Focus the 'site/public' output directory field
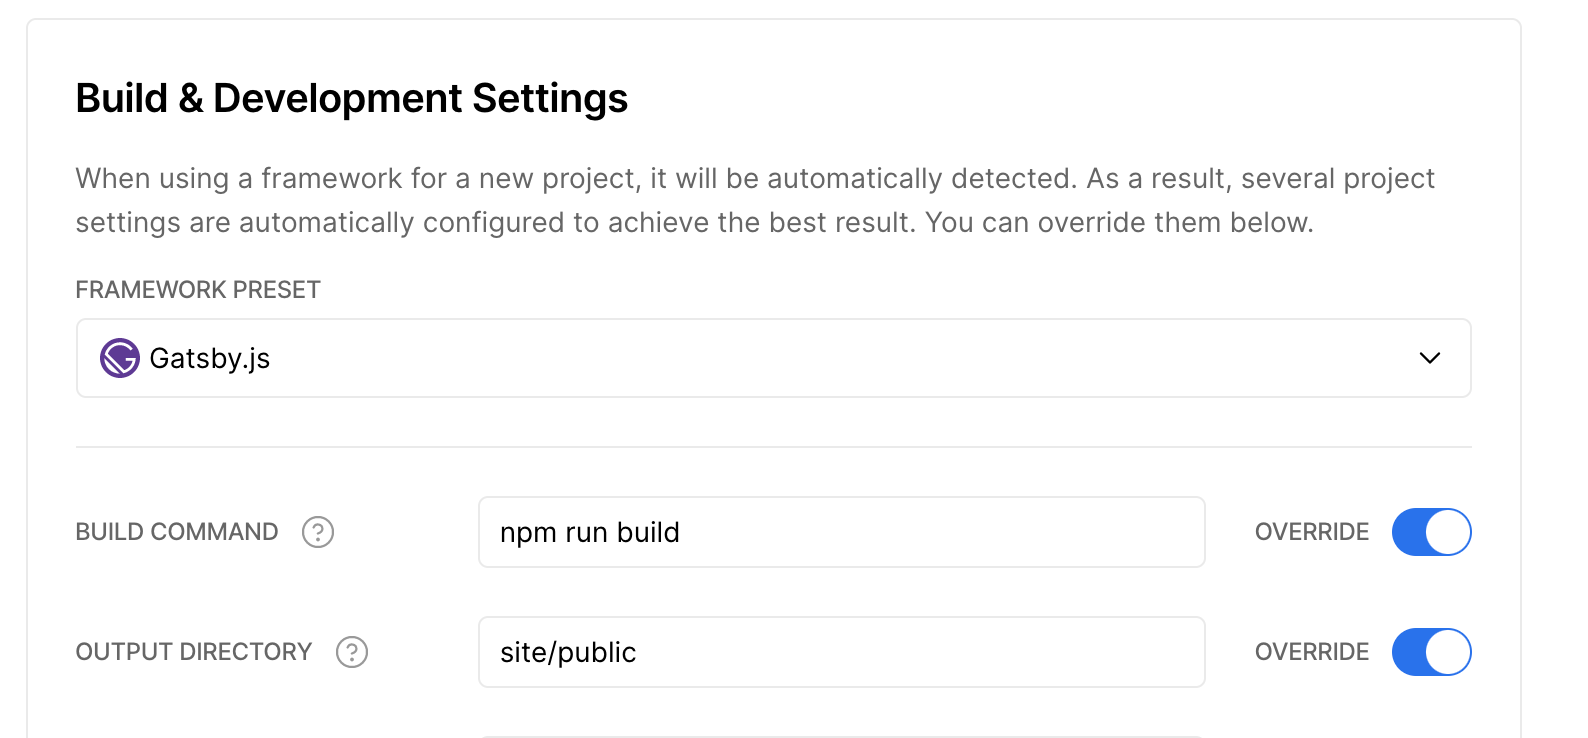Image resolution: width=1588 pixels, height=738 pixels. pyautogui.click(x=842, y=652)
